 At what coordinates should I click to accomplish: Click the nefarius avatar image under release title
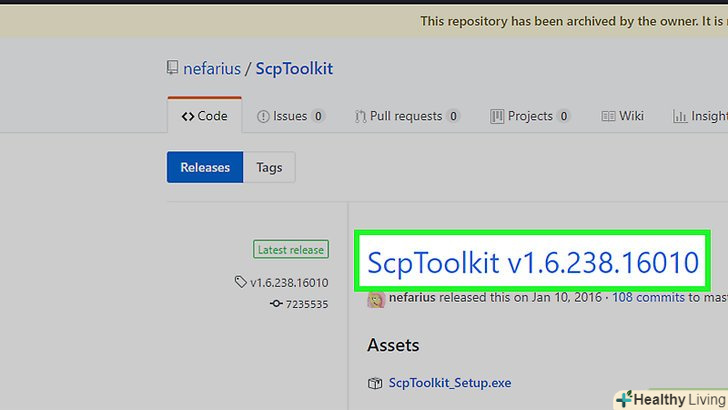[376, 299]
